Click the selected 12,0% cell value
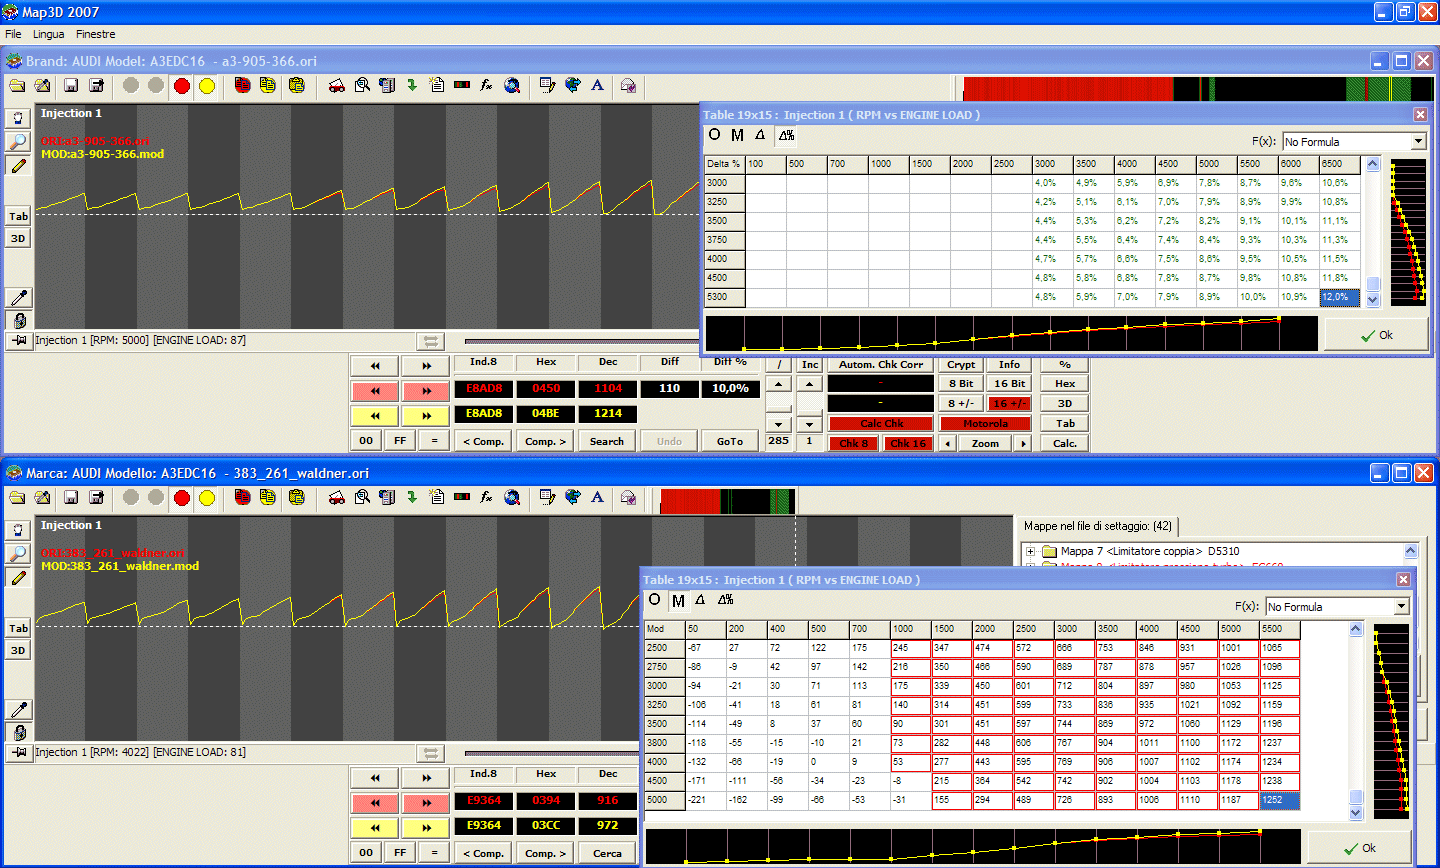 (x=1339, y=297)
